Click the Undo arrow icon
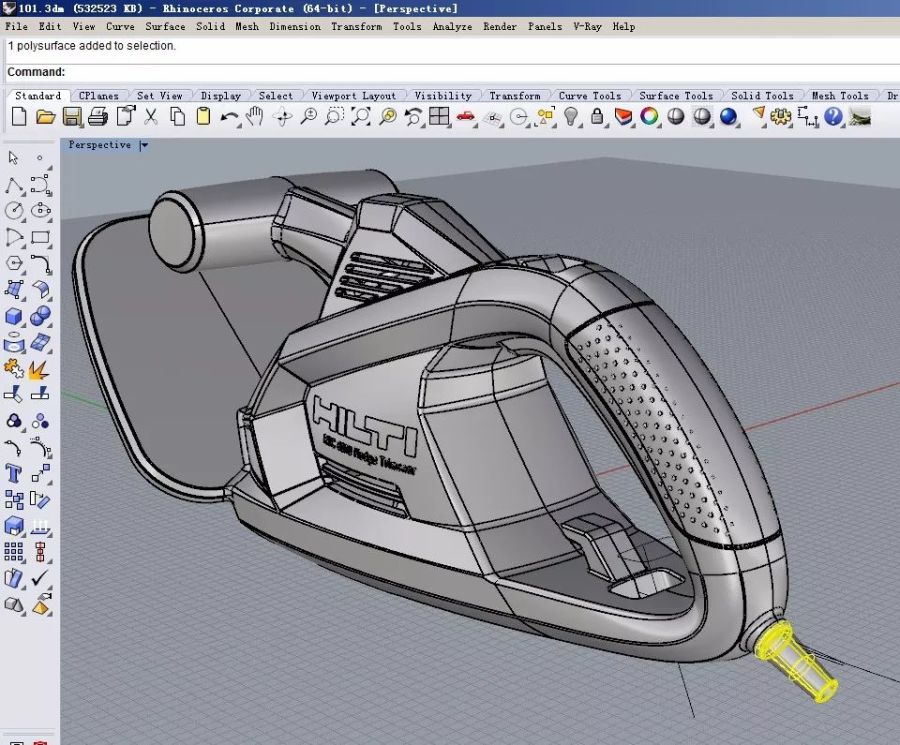This screenshot has width=900, height=745. tap(229, 117)
